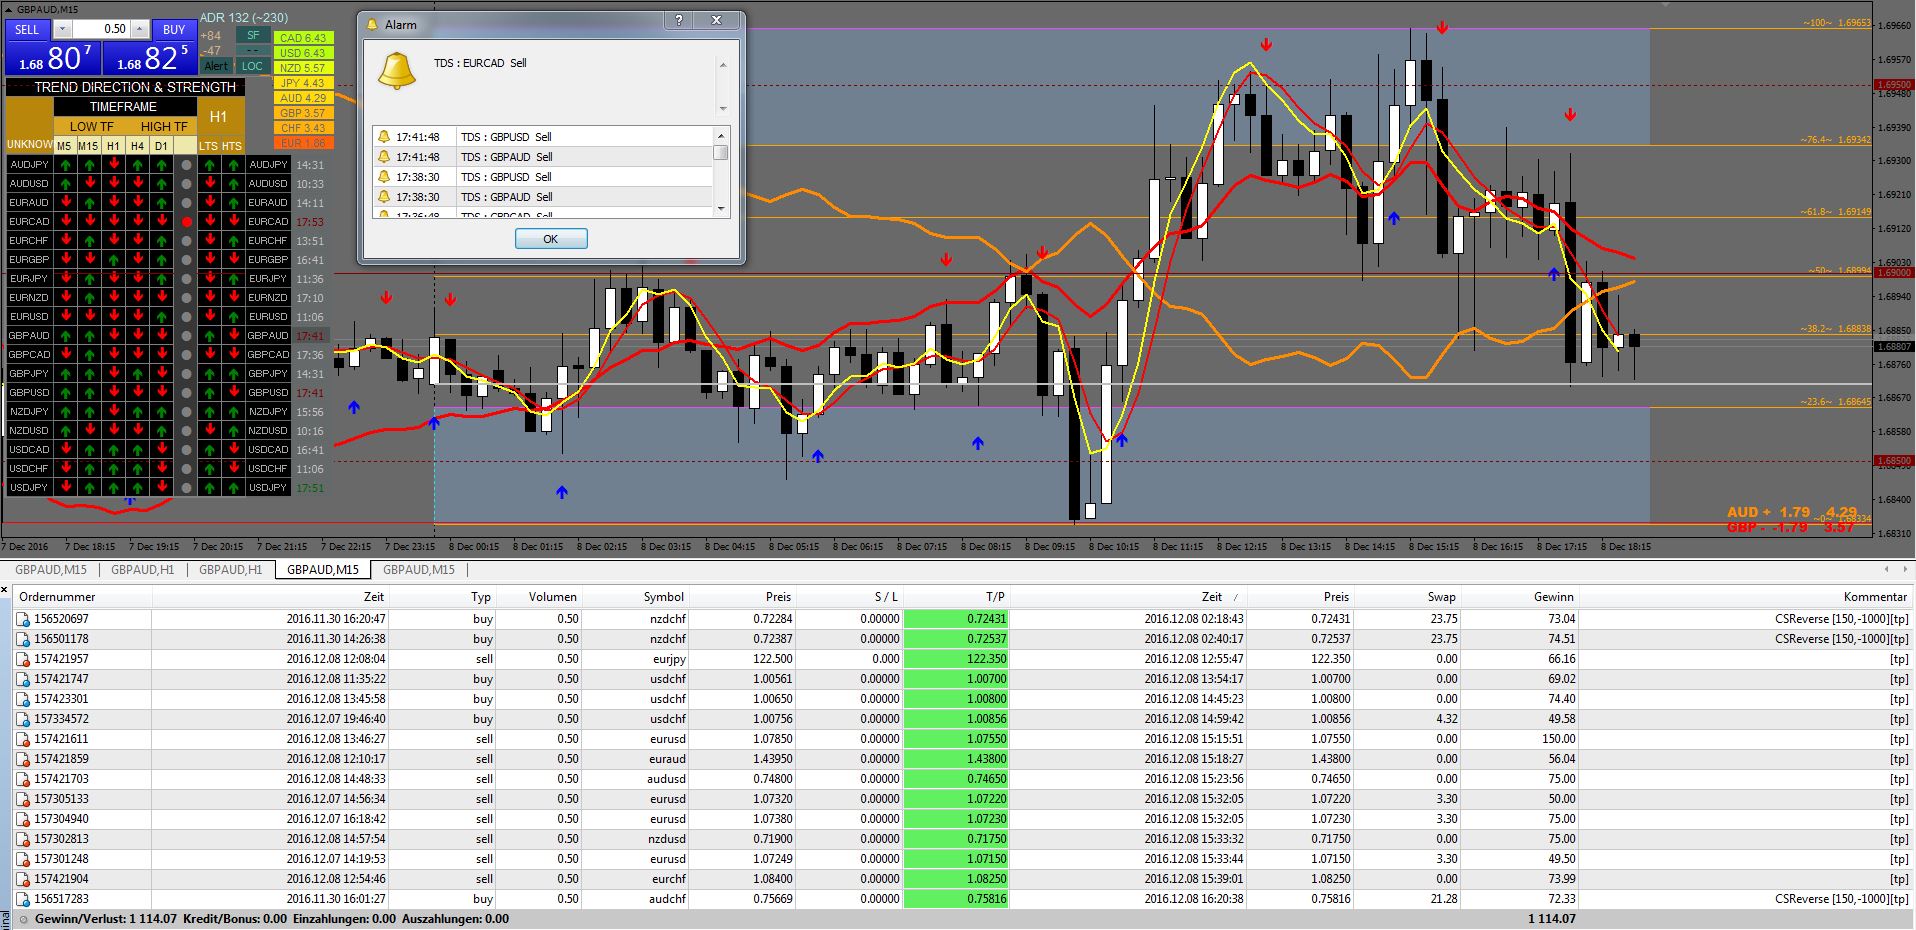Click the bell icon for 17:41:48 GBPAUD alert
The width and height of the screenshot is (1916, 930).
pos(383,157)
